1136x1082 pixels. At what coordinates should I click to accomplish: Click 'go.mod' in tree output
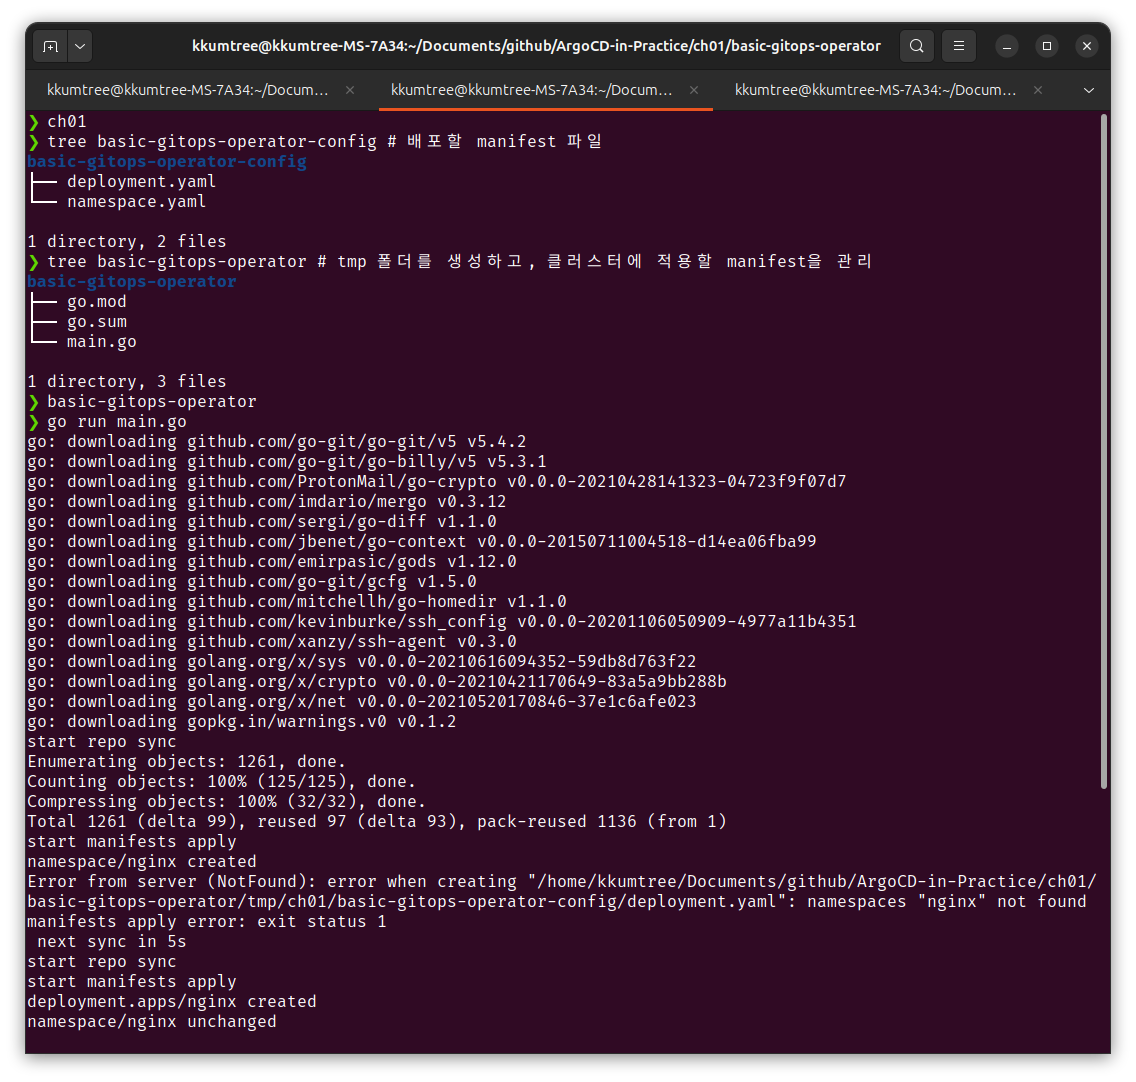point(96,301)
